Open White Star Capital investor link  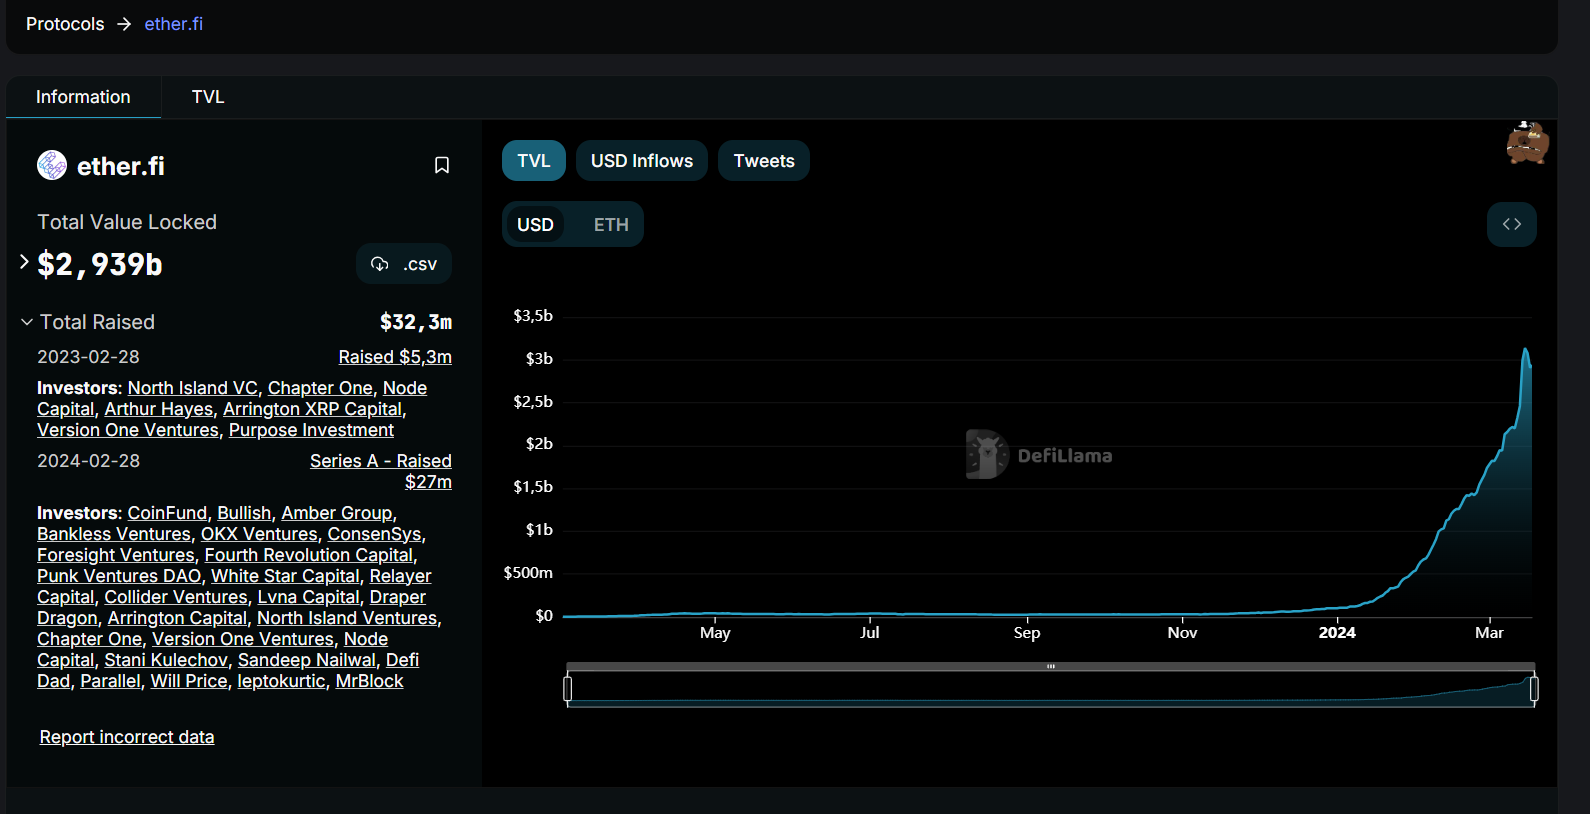(285, 576)
